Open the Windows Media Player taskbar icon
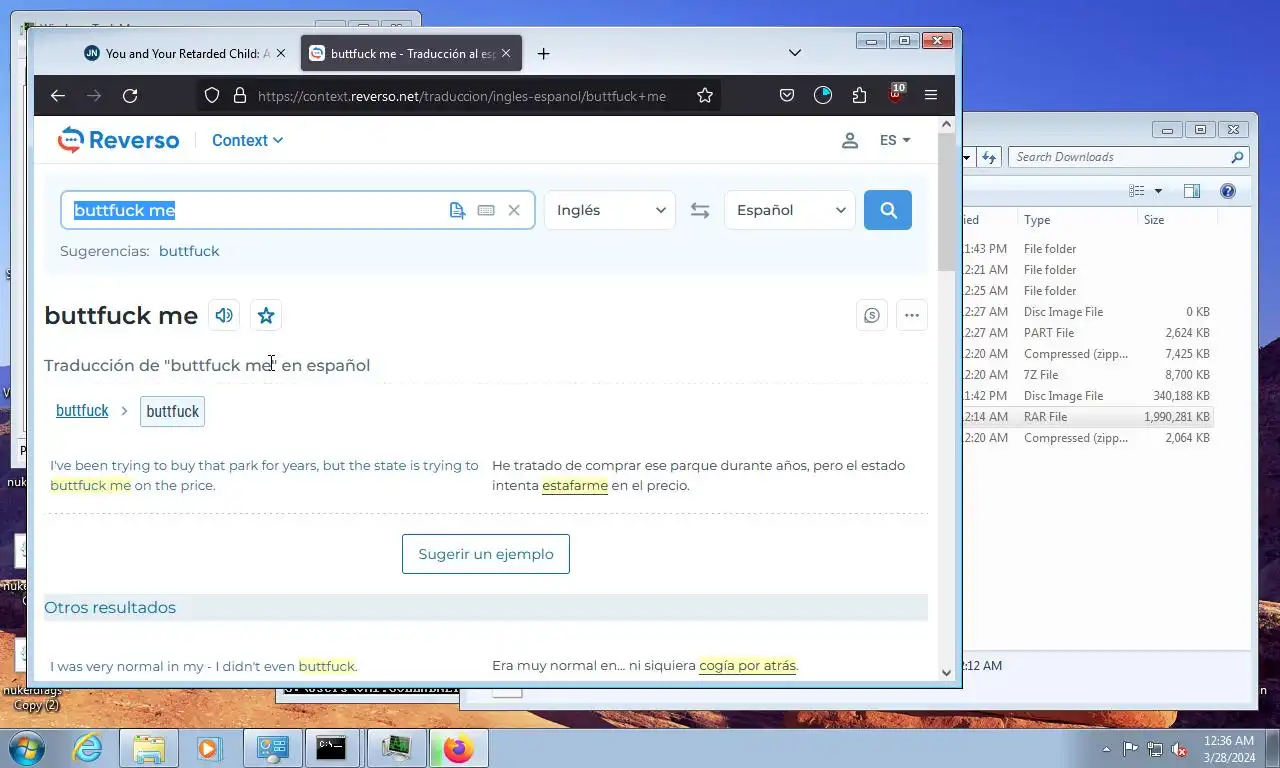 210,748
